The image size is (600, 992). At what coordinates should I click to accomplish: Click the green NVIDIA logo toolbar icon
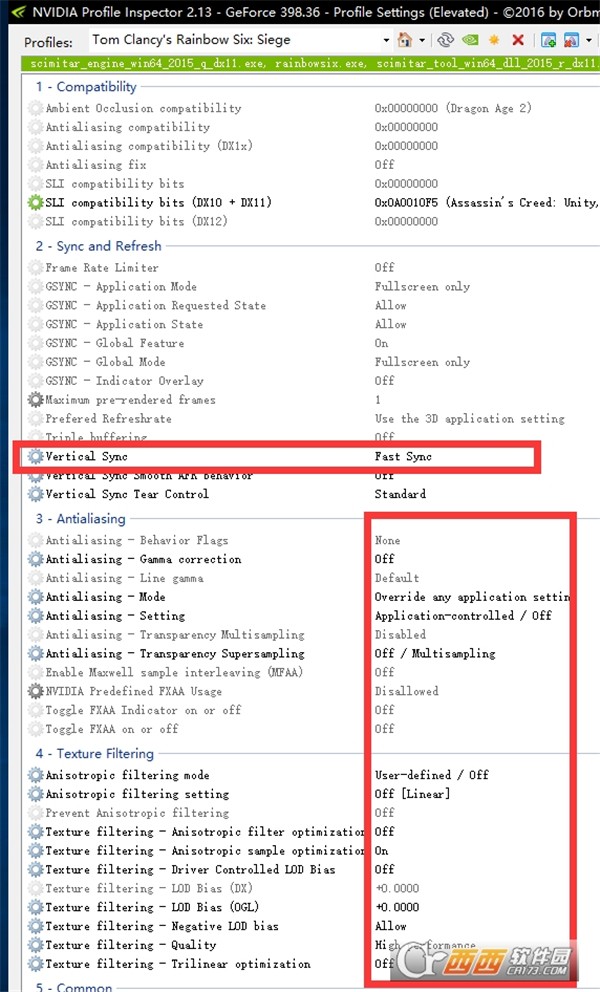[470, 40]
